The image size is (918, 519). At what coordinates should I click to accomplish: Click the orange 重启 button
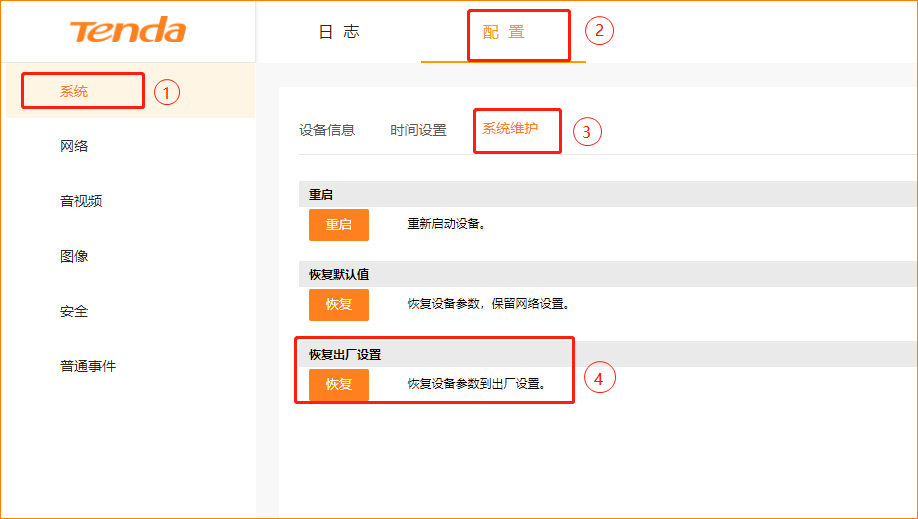point(339,225)
